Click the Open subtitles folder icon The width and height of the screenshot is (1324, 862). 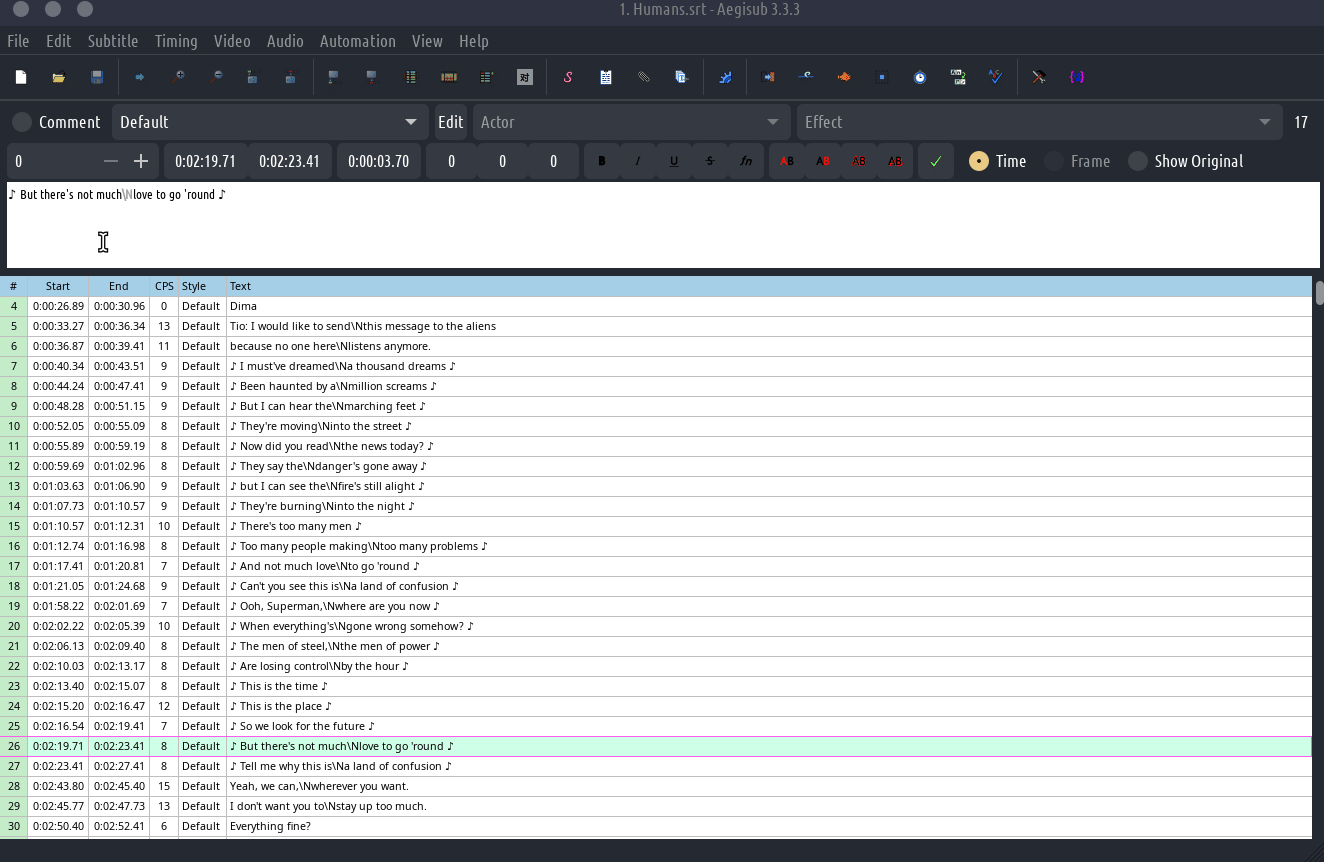click(59, 77)
